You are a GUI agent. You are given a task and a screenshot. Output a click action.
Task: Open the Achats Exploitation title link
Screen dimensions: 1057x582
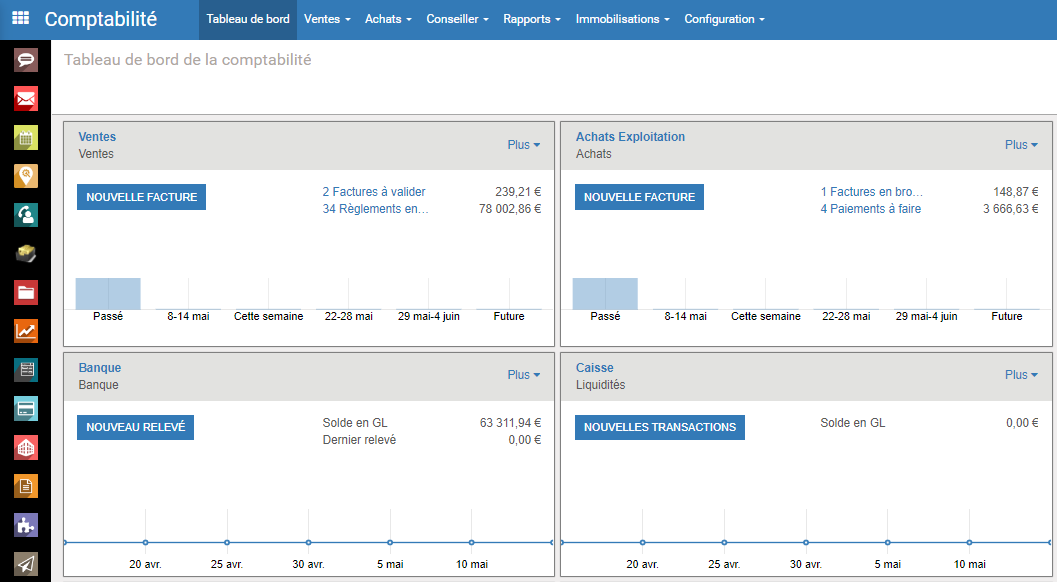tap(630, 137)
